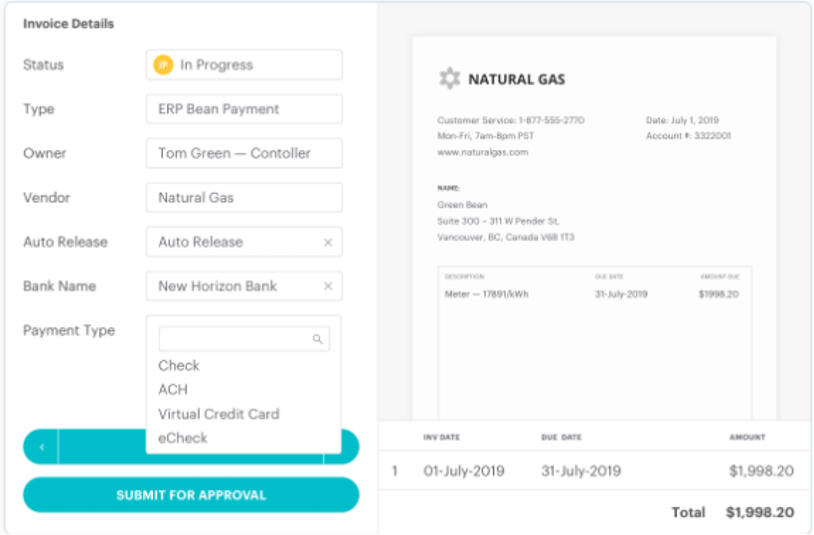Open the Type ERP Bean Payment field
Viewport: 814px width, 535px height.
tap(244, 109)
